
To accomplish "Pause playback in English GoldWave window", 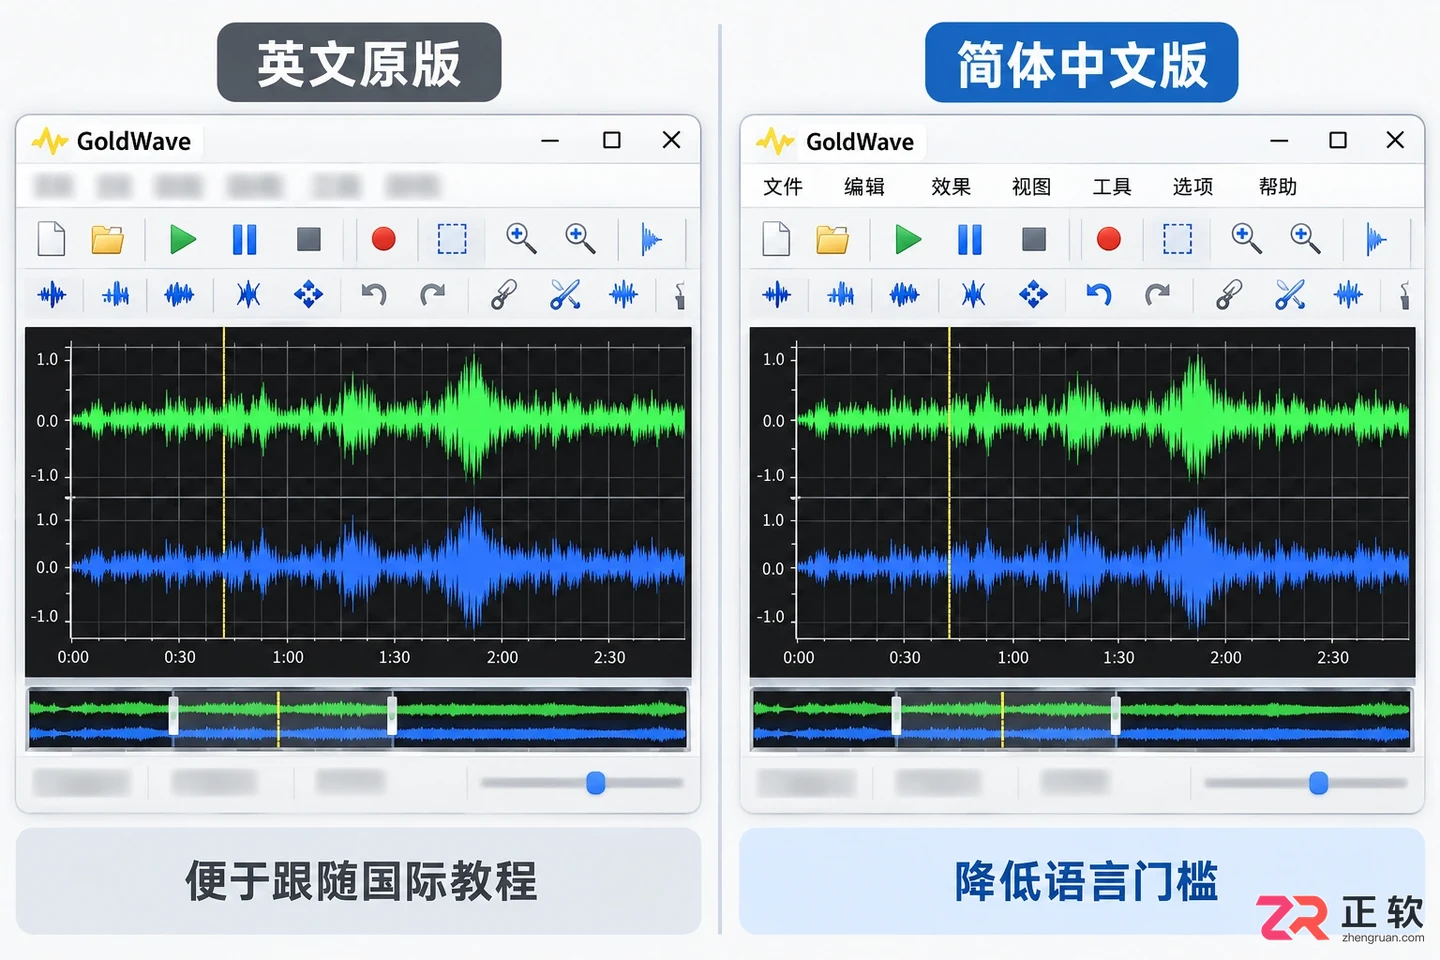I will click(x=244, y=239).
